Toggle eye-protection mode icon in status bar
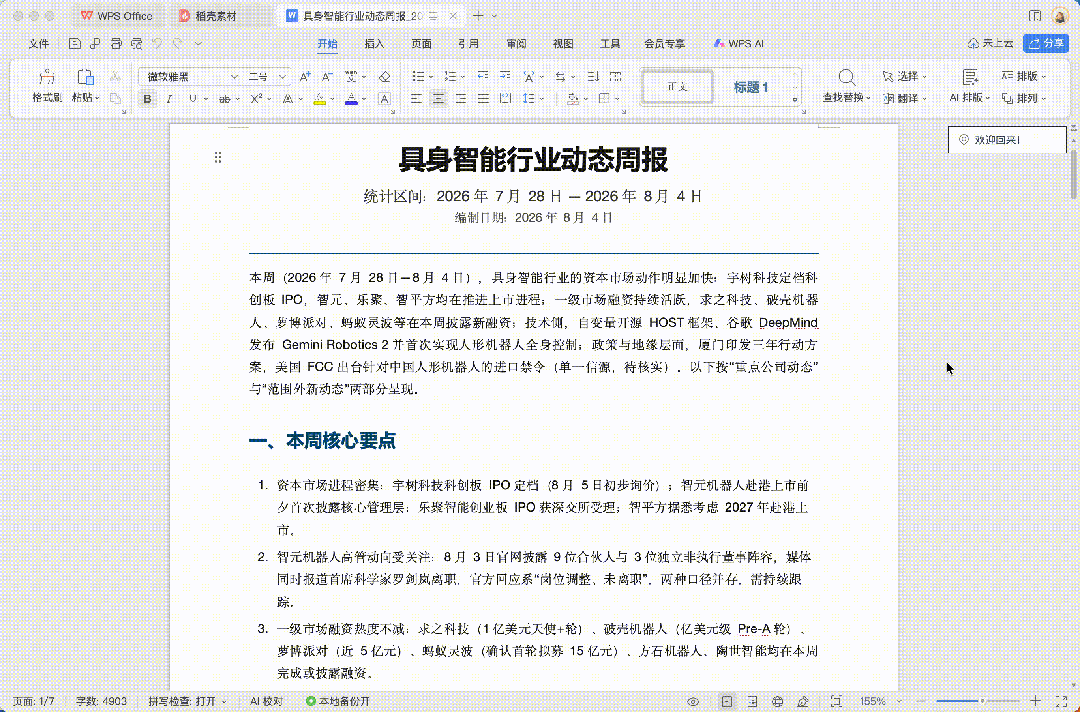1081x713 pixels. click(x=693, y=701)
